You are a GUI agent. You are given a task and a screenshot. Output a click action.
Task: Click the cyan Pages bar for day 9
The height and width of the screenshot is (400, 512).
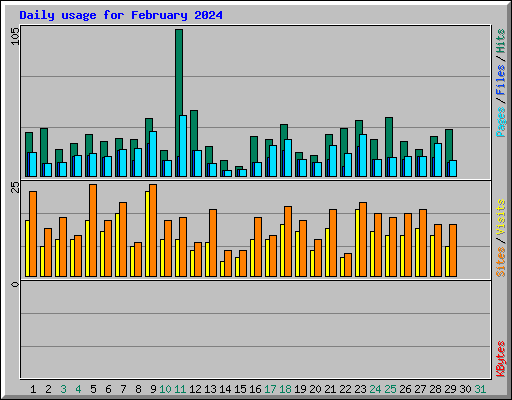(x=153, y=154)
